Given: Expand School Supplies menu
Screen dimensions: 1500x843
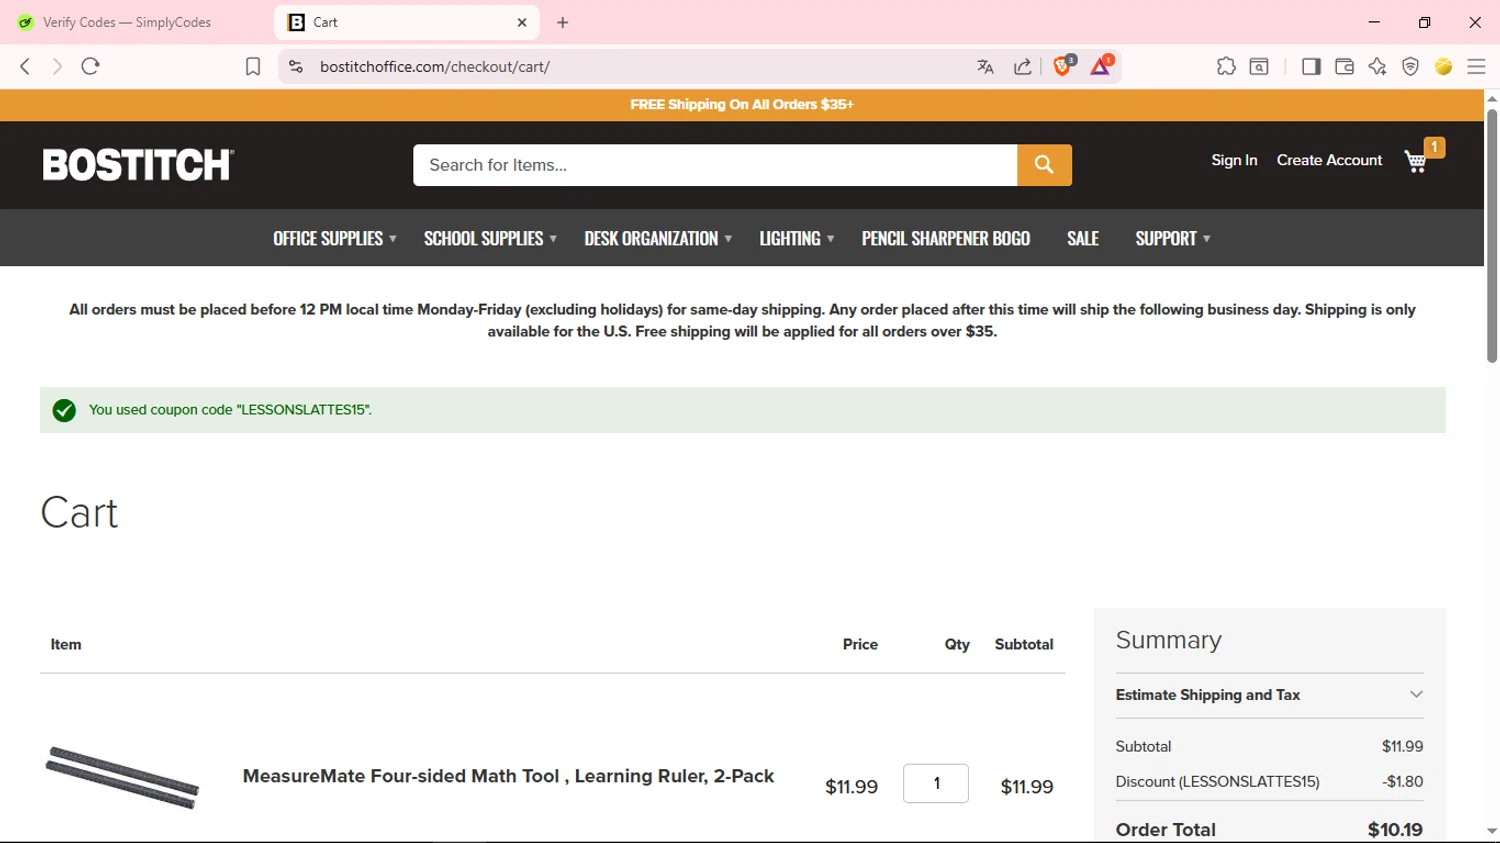Looking at the screenshot, I should pyautogui.click(x=490, y=238).
